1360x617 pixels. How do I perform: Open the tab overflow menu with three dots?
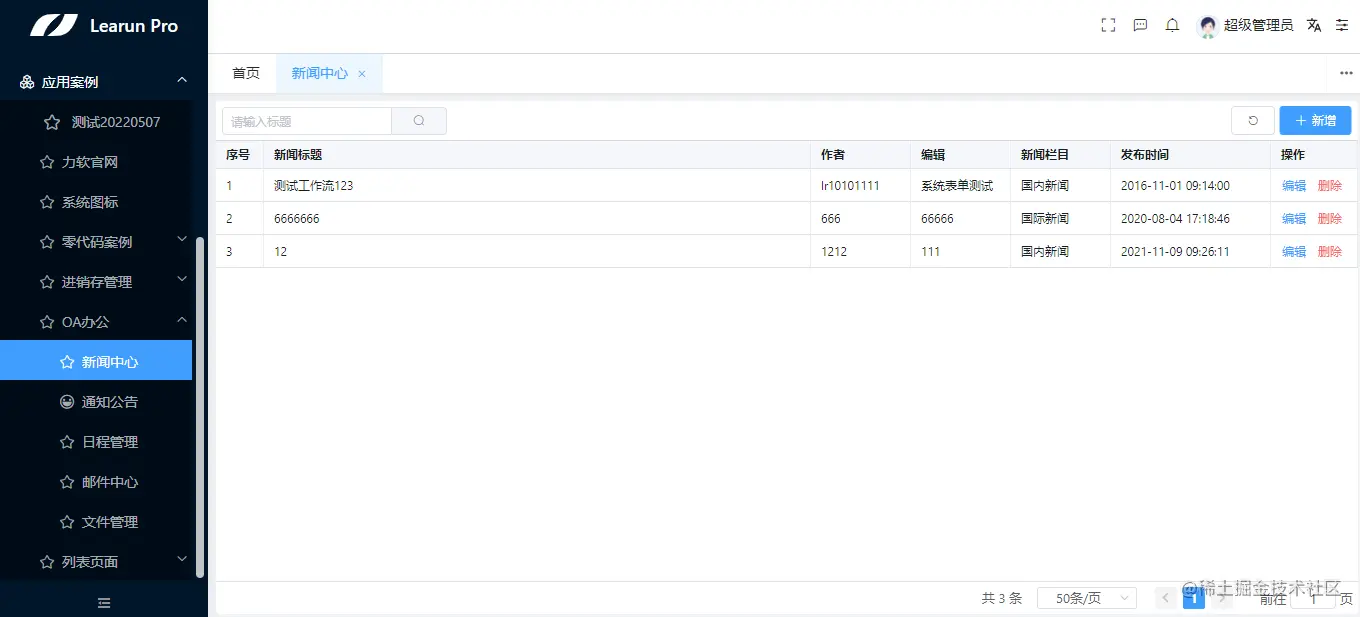click(1346, 72)
